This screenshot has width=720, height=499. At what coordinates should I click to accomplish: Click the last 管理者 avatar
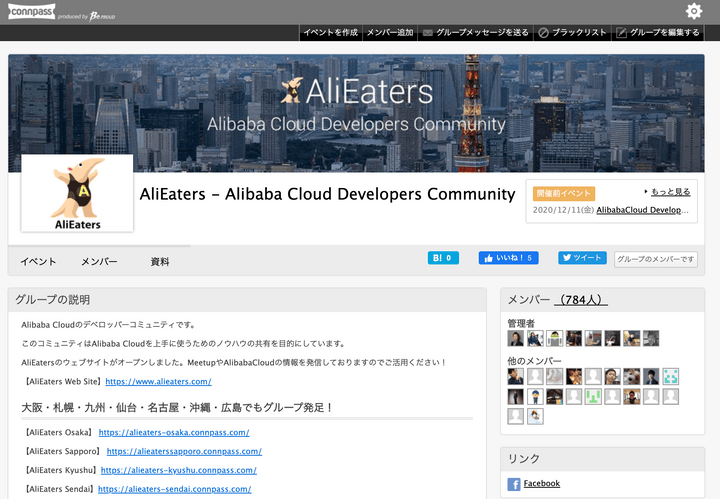click(651, 338)
